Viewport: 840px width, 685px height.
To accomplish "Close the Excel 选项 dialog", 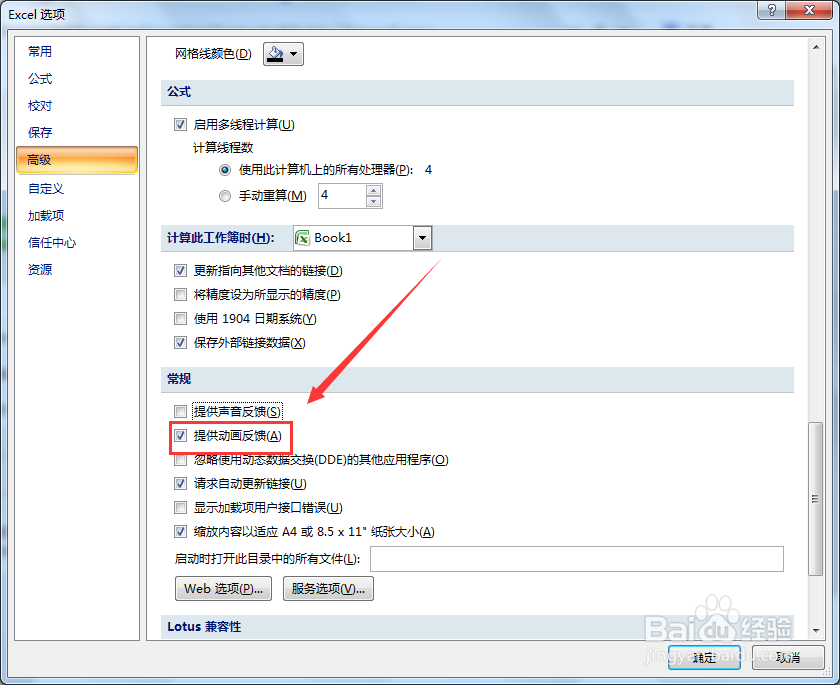I will coord(809,10).
